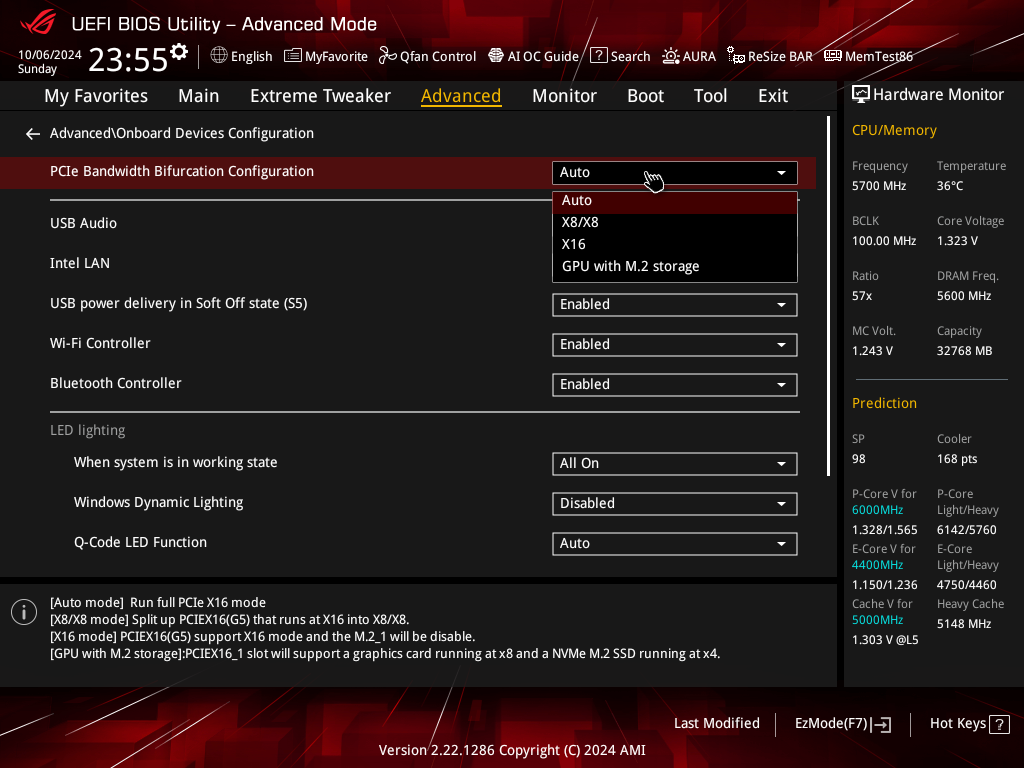Switch to Main tab
Screen dimensions: 1024x768
coord(199,96)
